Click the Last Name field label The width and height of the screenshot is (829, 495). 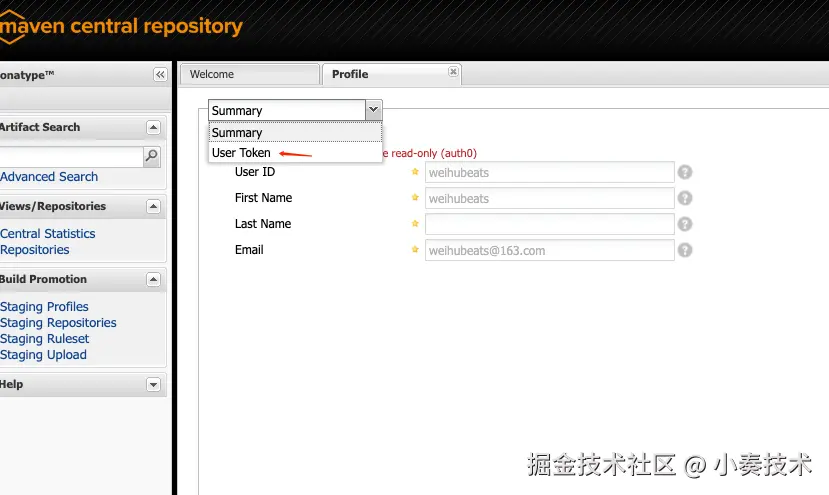[x=263, y=224]
